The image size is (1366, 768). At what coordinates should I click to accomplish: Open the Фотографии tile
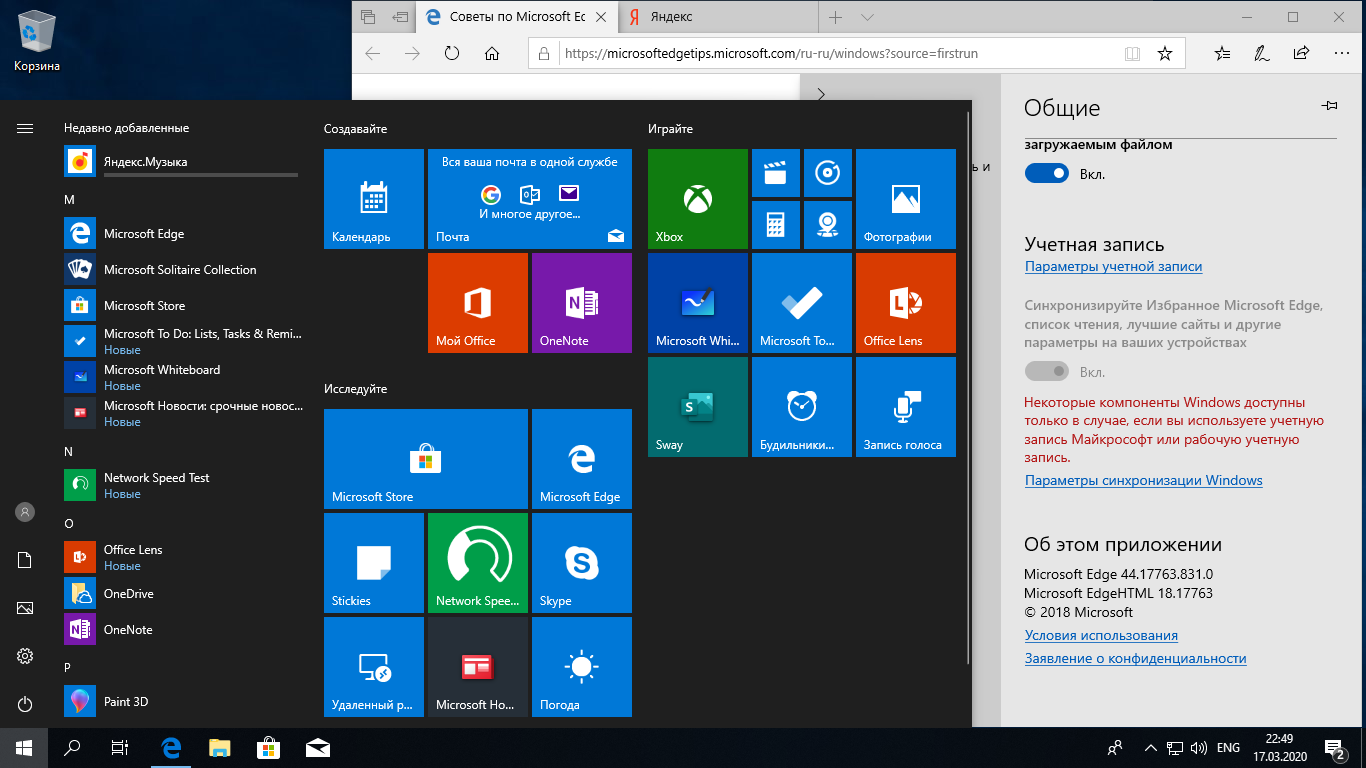click(x=906, y=199)
